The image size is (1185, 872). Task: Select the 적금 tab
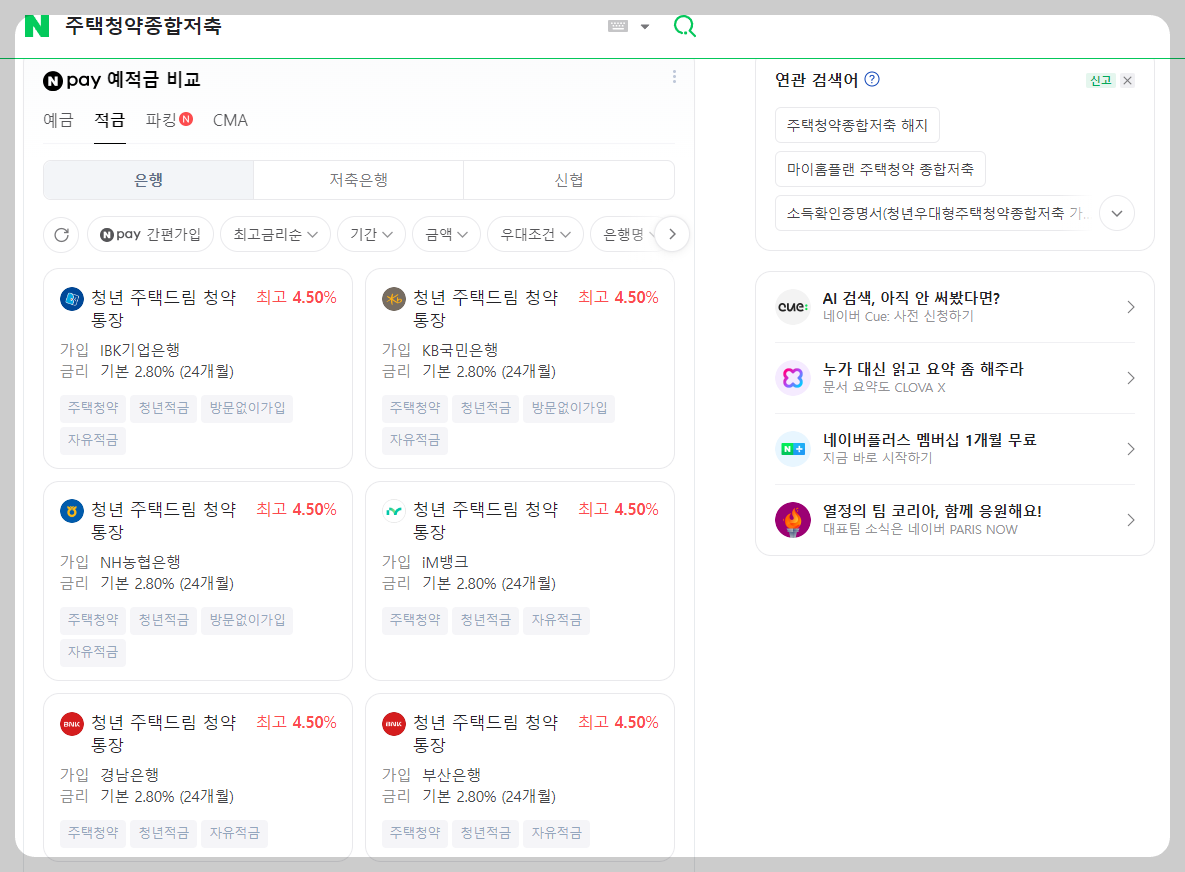pos(110,120)
